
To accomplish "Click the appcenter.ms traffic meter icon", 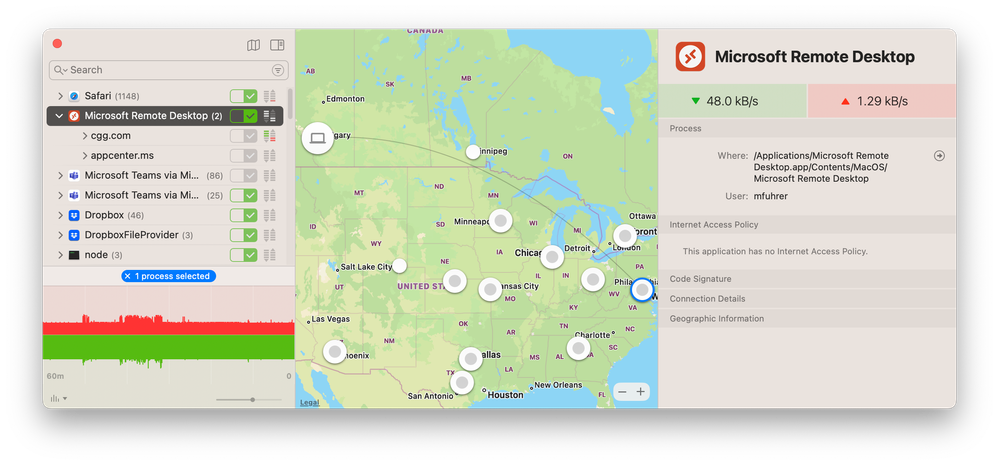I will point(270,155).
